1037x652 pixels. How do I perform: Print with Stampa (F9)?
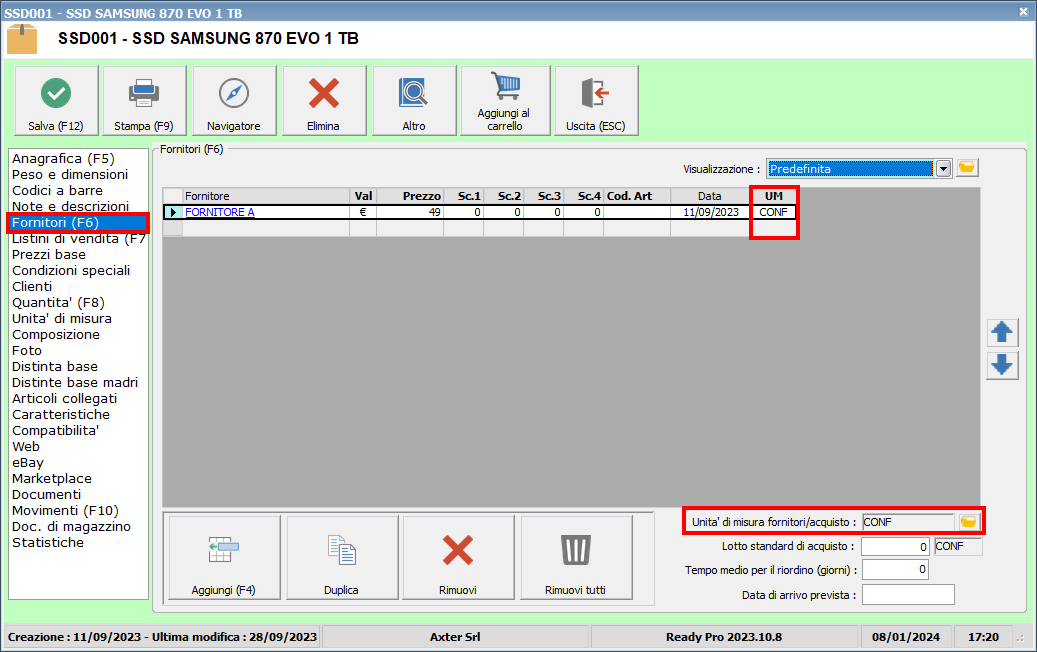(x=144, y=101)
